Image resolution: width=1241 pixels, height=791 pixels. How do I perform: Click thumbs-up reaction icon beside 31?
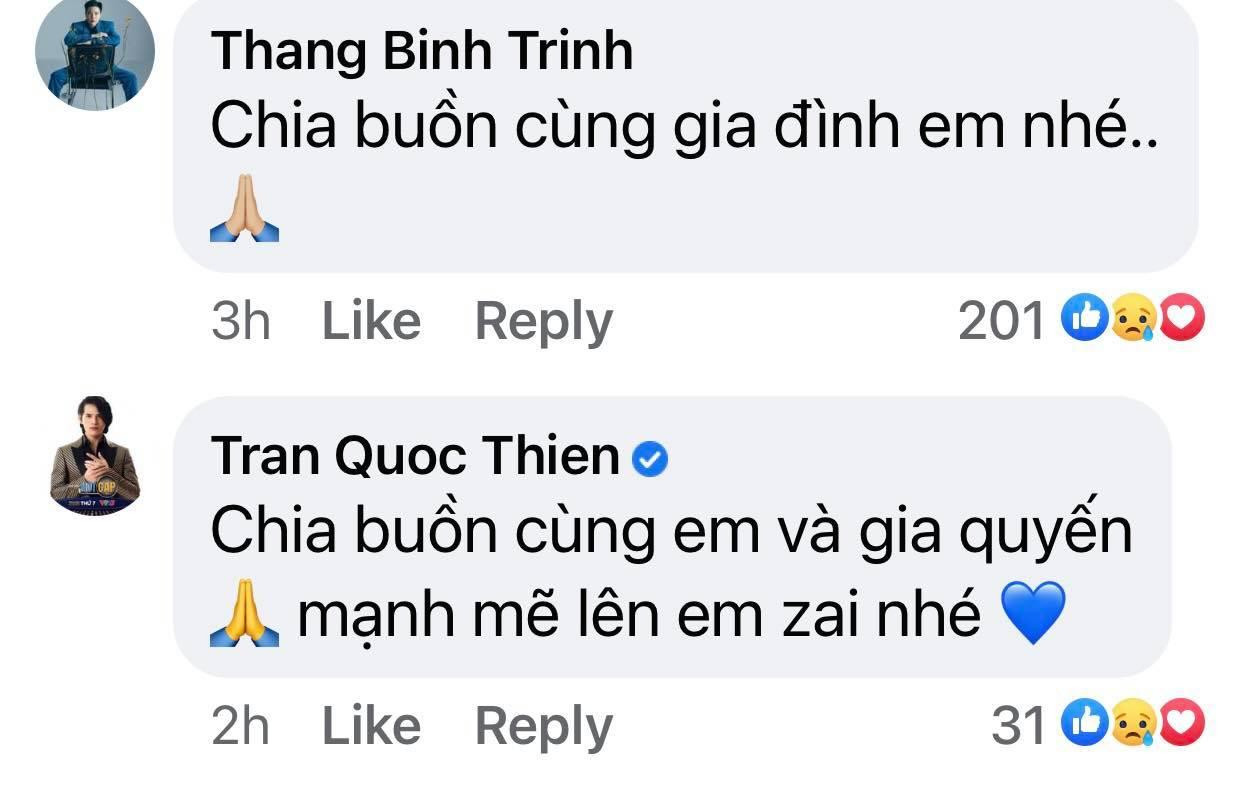pyautogui.click(x=1083, y=724)
